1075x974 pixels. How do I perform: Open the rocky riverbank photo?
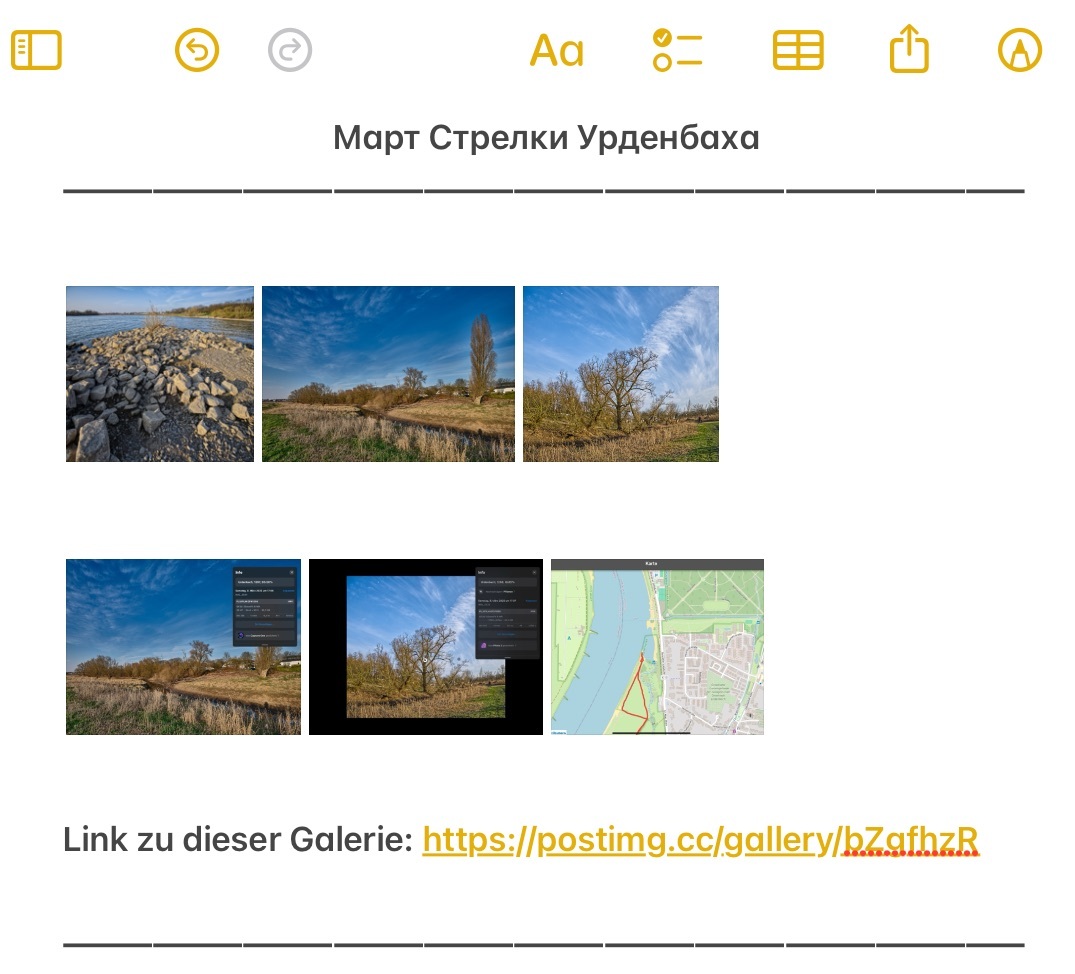160,374
